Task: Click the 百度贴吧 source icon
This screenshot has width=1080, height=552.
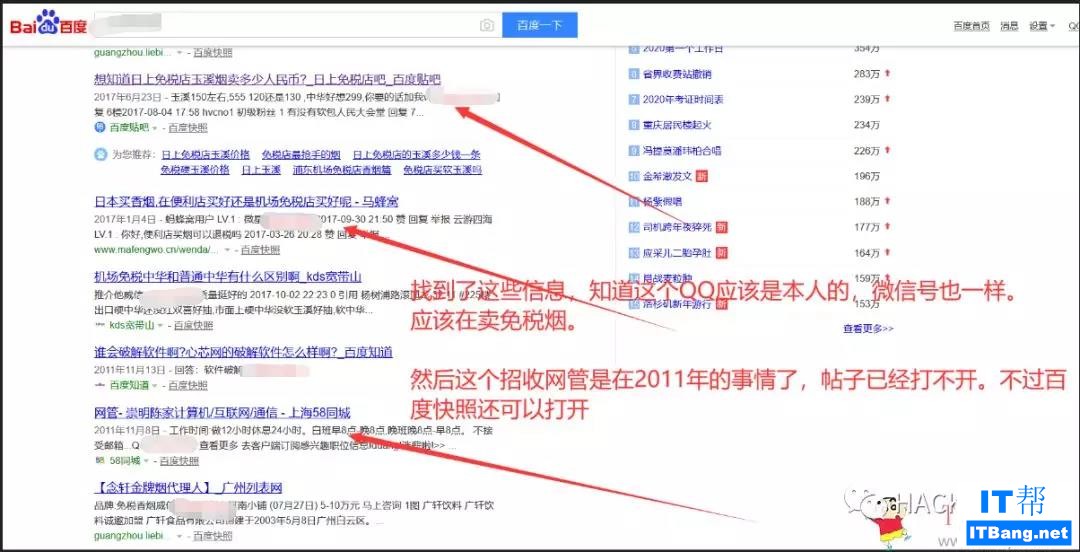Action: click(x=99, y=127)
